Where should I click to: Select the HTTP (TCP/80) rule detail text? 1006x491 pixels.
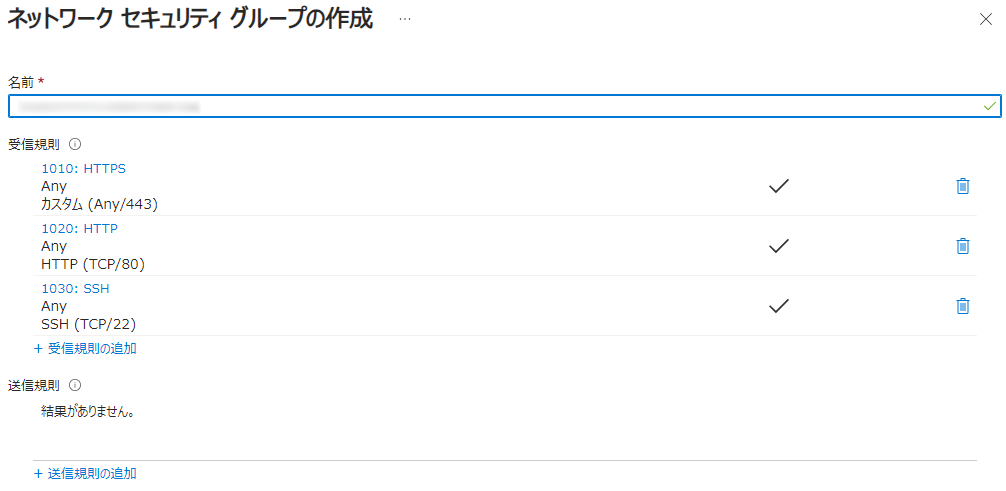pos(93,264)
